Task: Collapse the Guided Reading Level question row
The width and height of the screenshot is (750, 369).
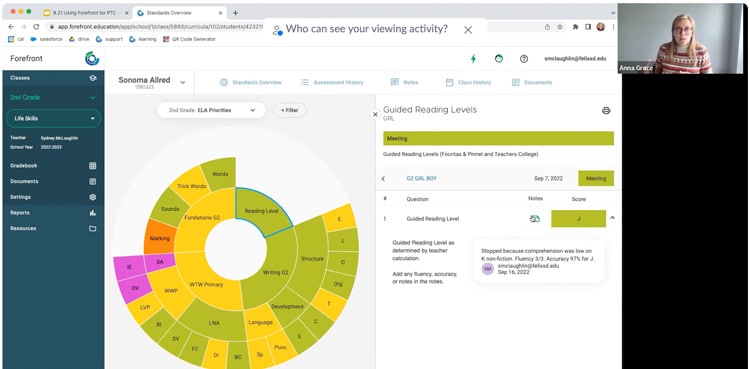Action: tap(613, 218)
